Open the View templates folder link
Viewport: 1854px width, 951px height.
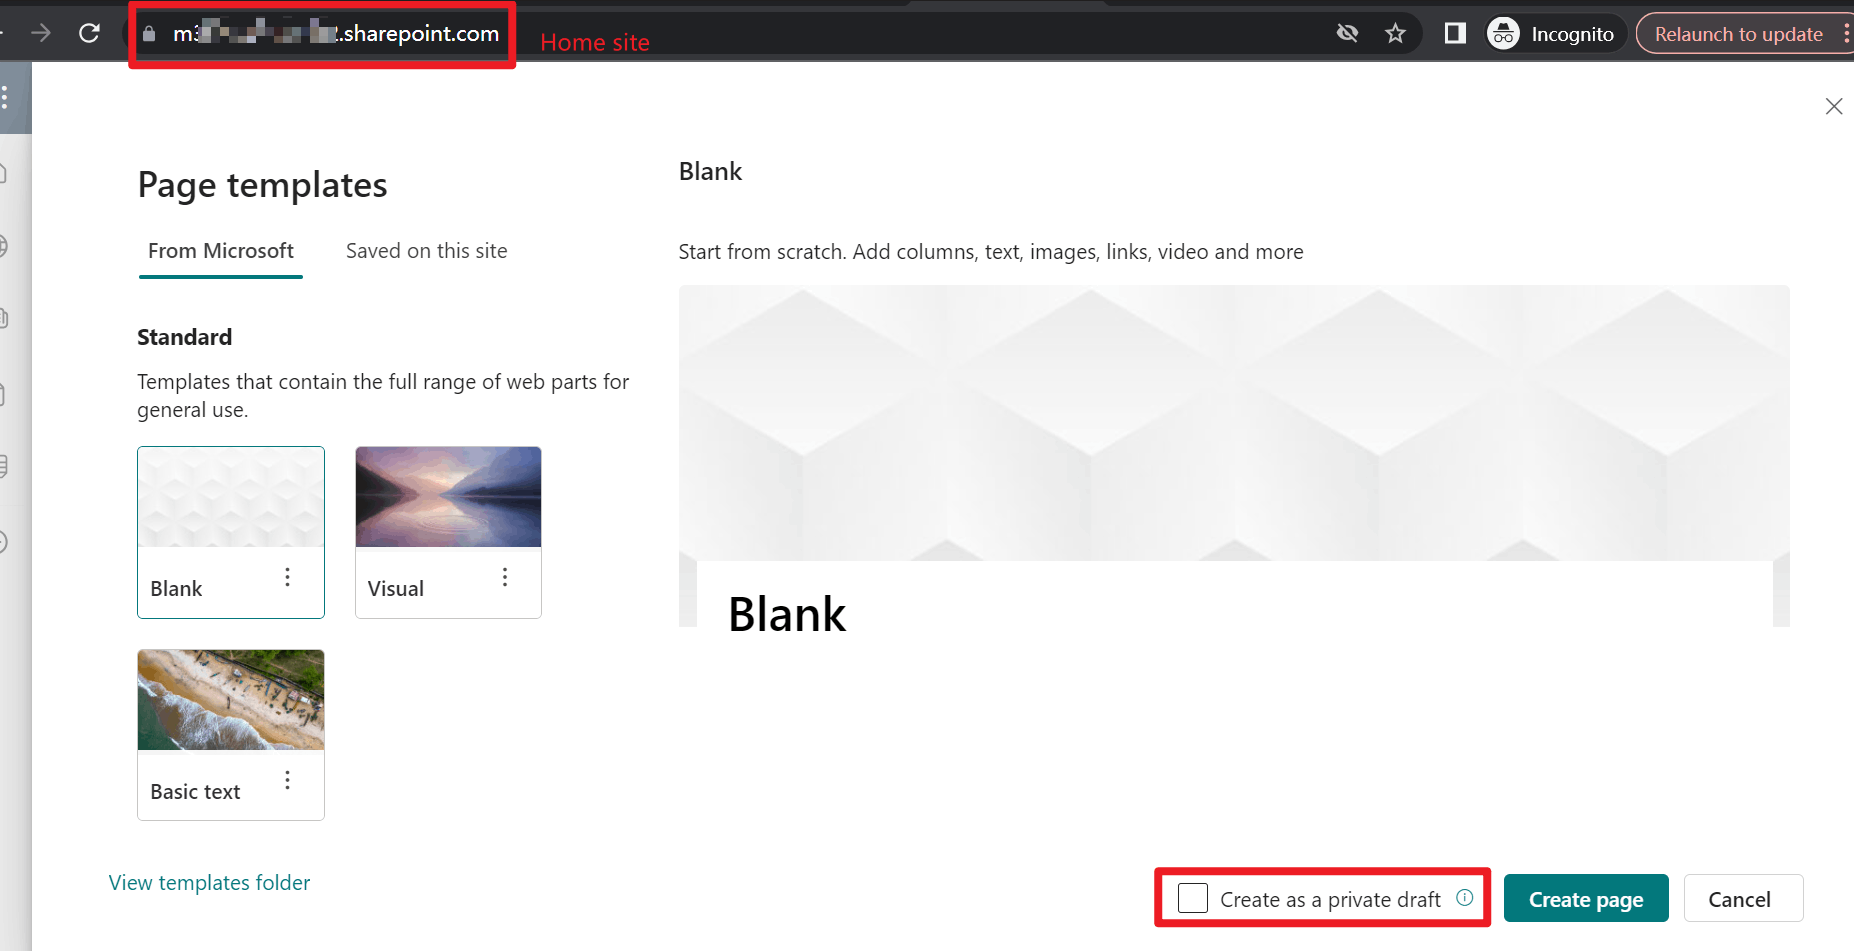208,882
